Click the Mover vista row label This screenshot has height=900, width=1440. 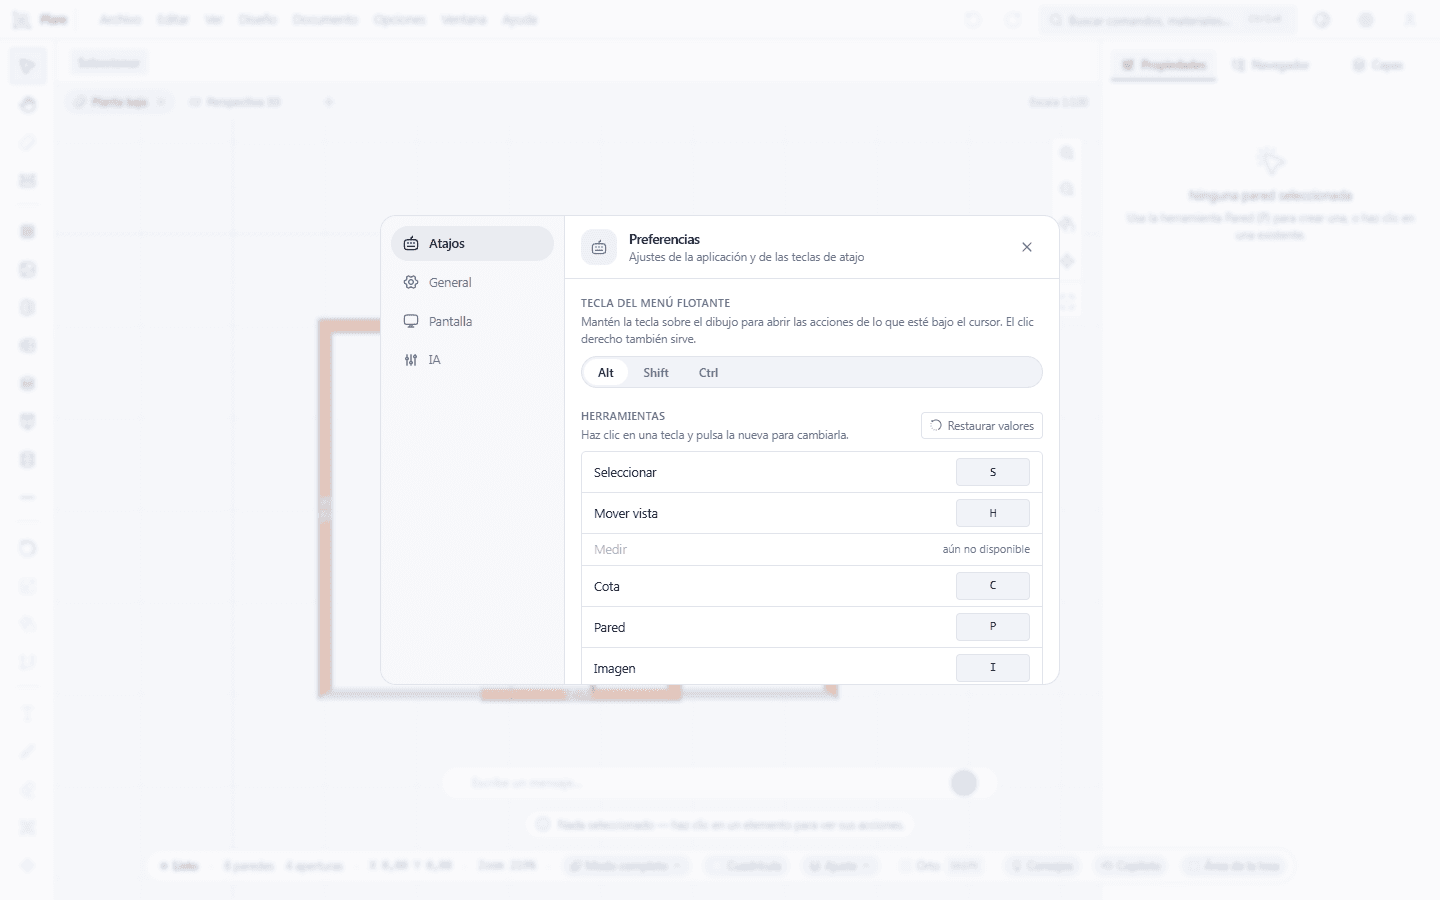[626, 513]
